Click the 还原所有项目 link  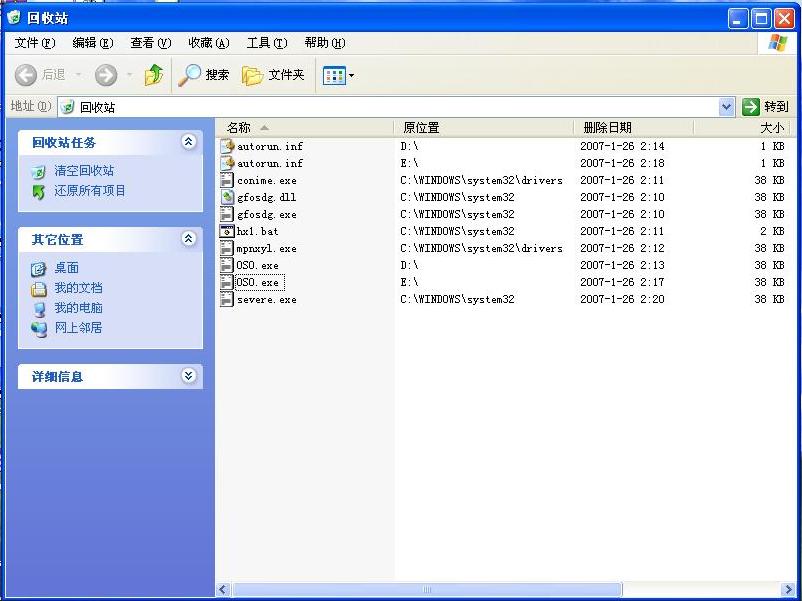point(90,191)
